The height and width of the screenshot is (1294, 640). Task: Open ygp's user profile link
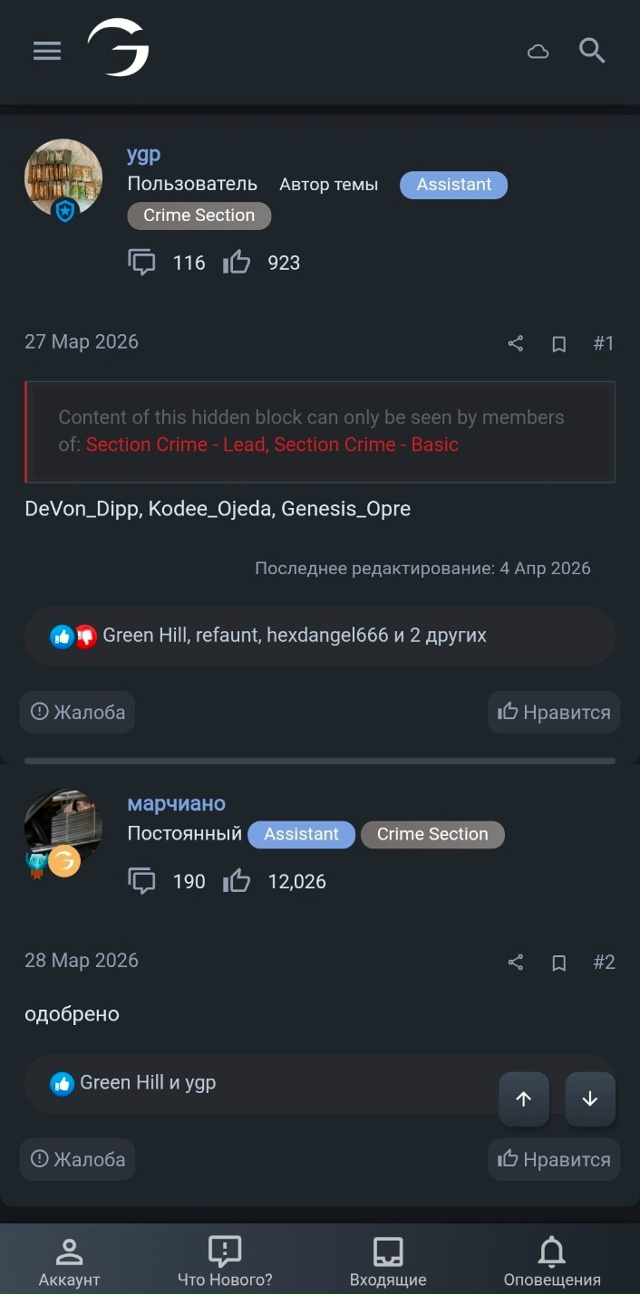(x=144, y=155)
